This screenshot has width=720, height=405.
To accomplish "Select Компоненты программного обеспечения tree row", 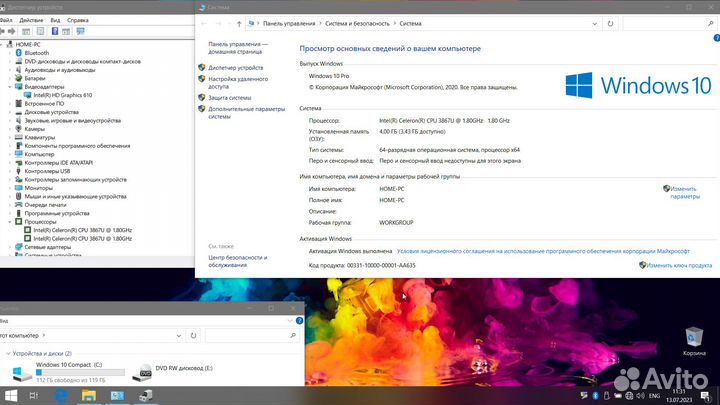I will click(x=77, y=146).
